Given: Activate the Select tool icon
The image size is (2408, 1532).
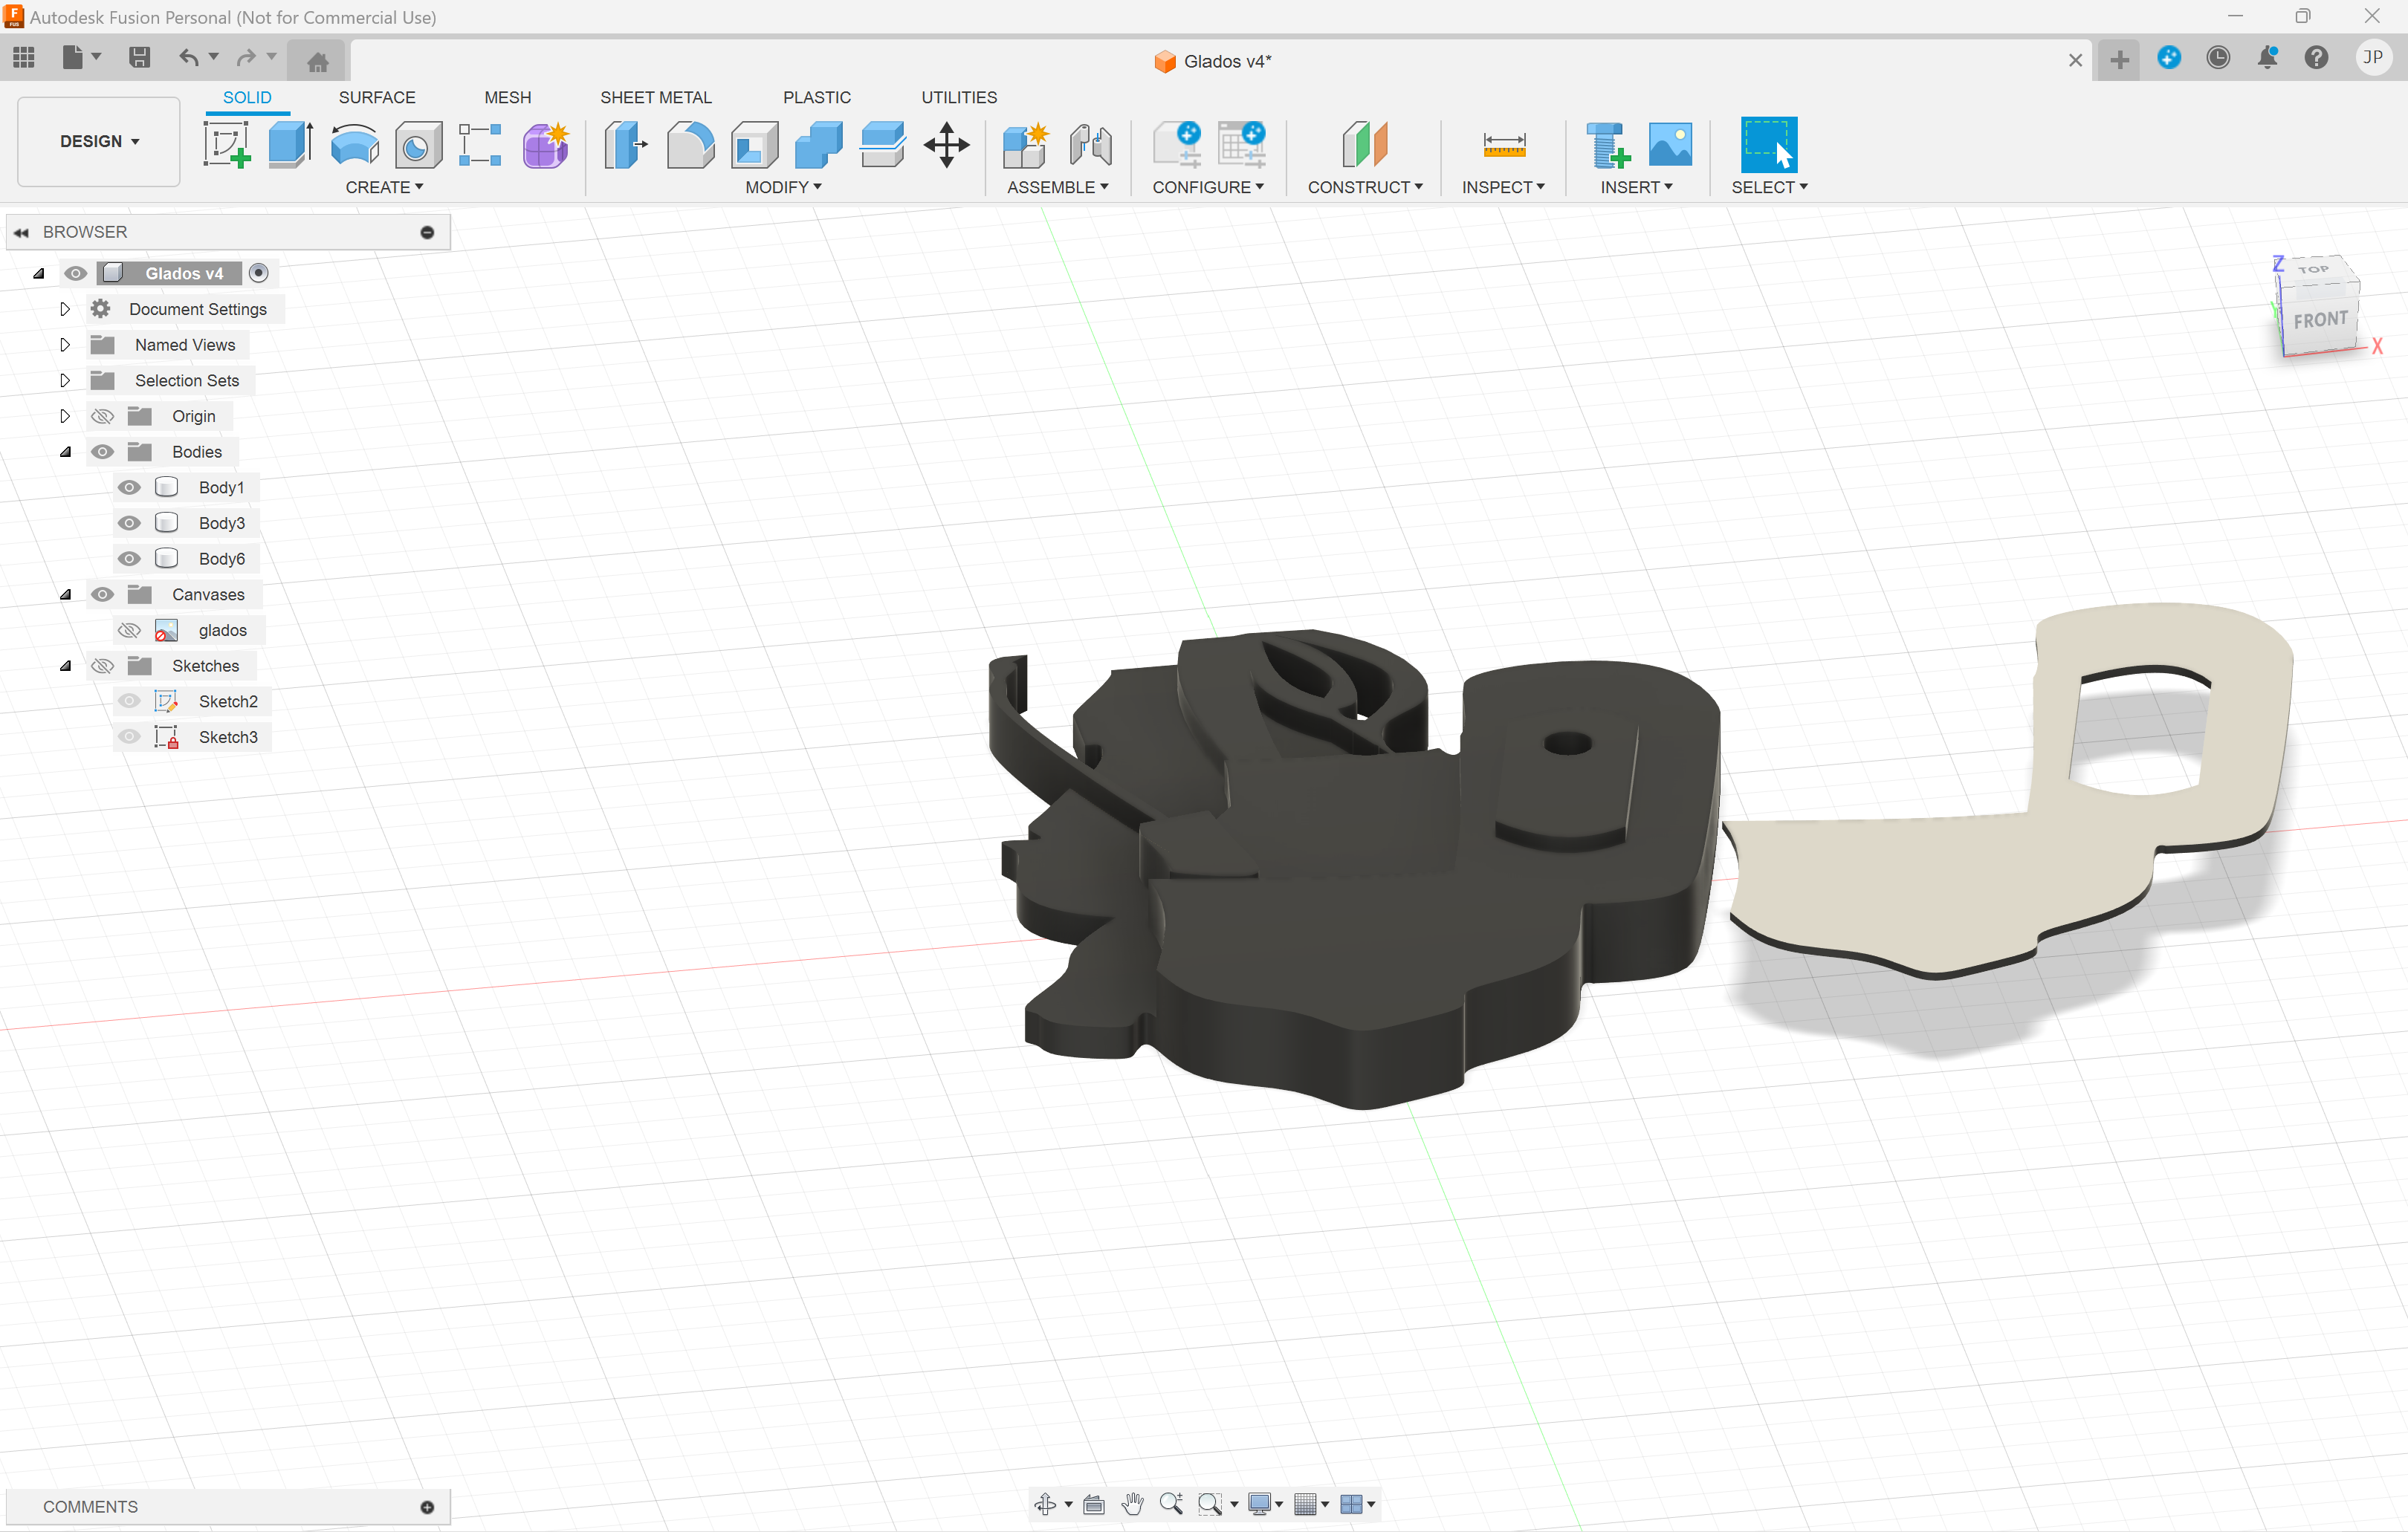Looking at the screenshot, I should (1768, 145).
